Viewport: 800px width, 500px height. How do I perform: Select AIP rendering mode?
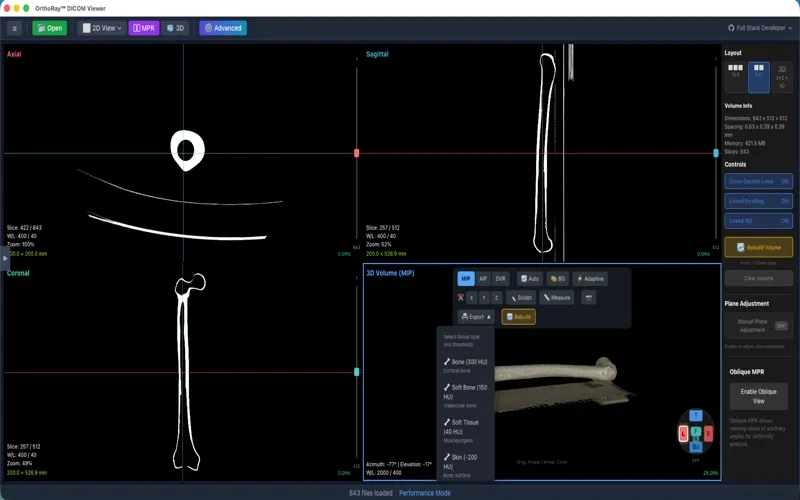coord(483,279)
